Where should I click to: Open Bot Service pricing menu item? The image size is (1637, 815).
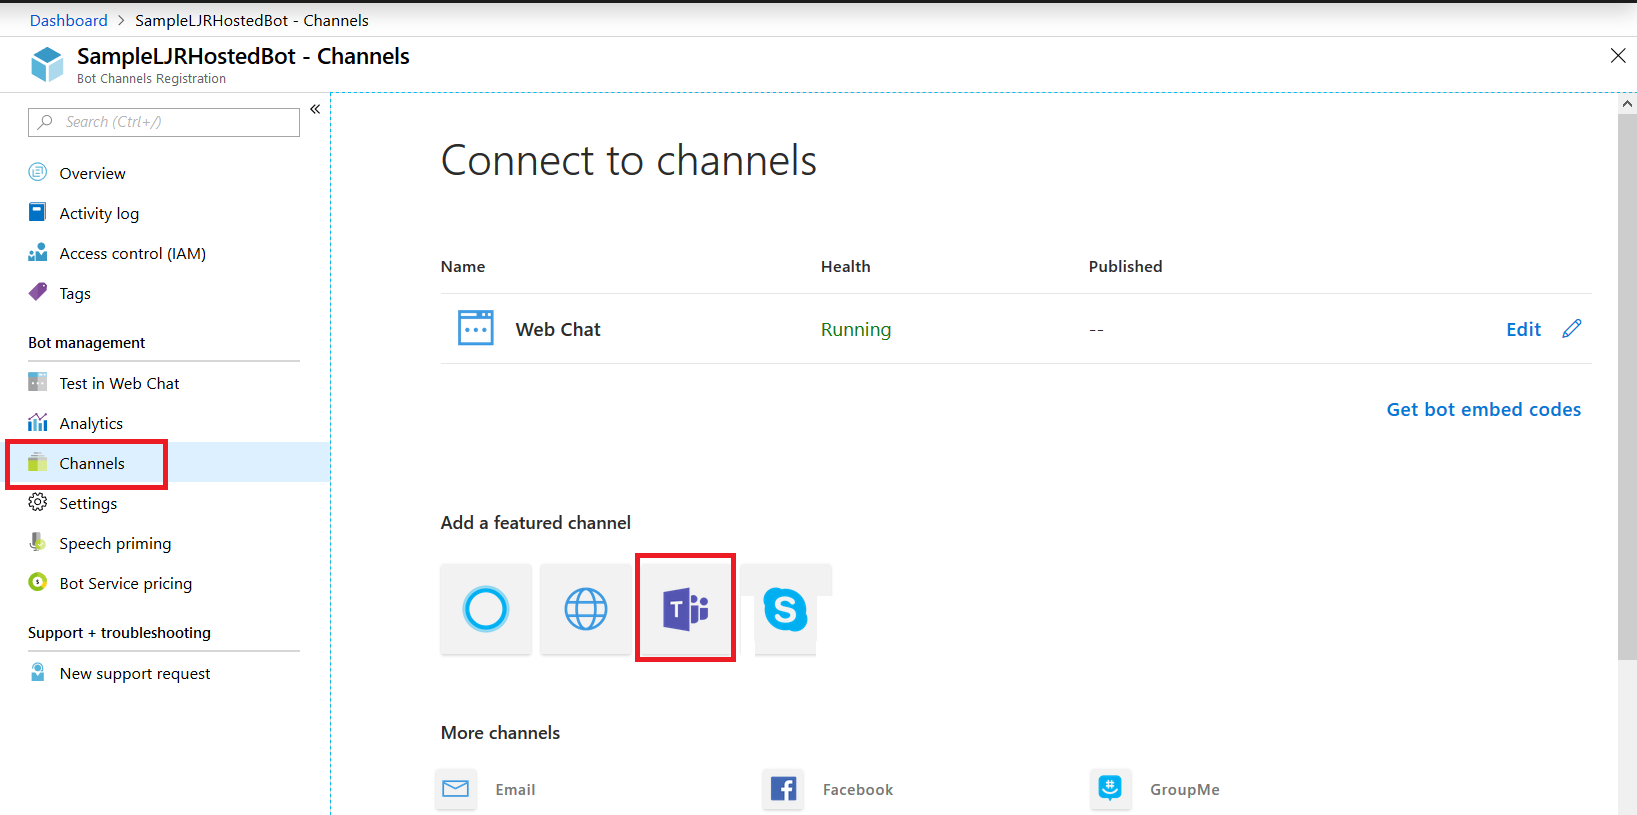coord(125,583)
